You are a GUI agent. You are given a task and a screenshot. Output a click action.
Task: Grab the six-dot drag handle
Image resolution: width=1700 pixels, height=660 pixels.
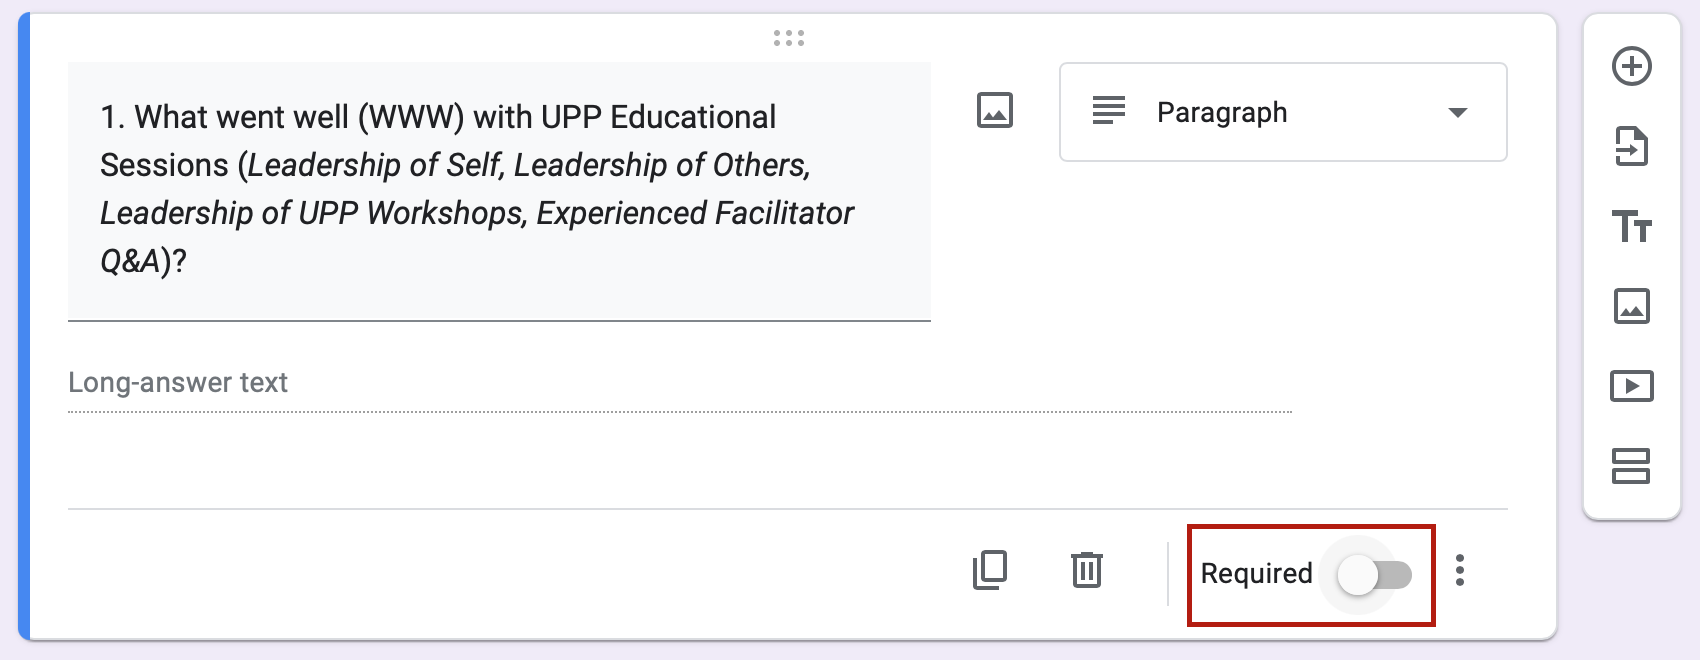point(789,38)
